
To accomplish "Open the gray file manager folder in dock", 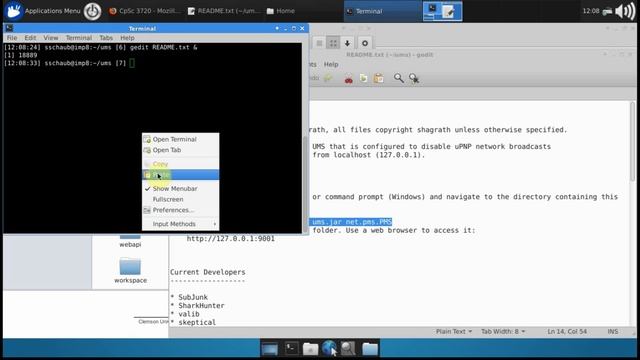I will [x=310, y=349].
